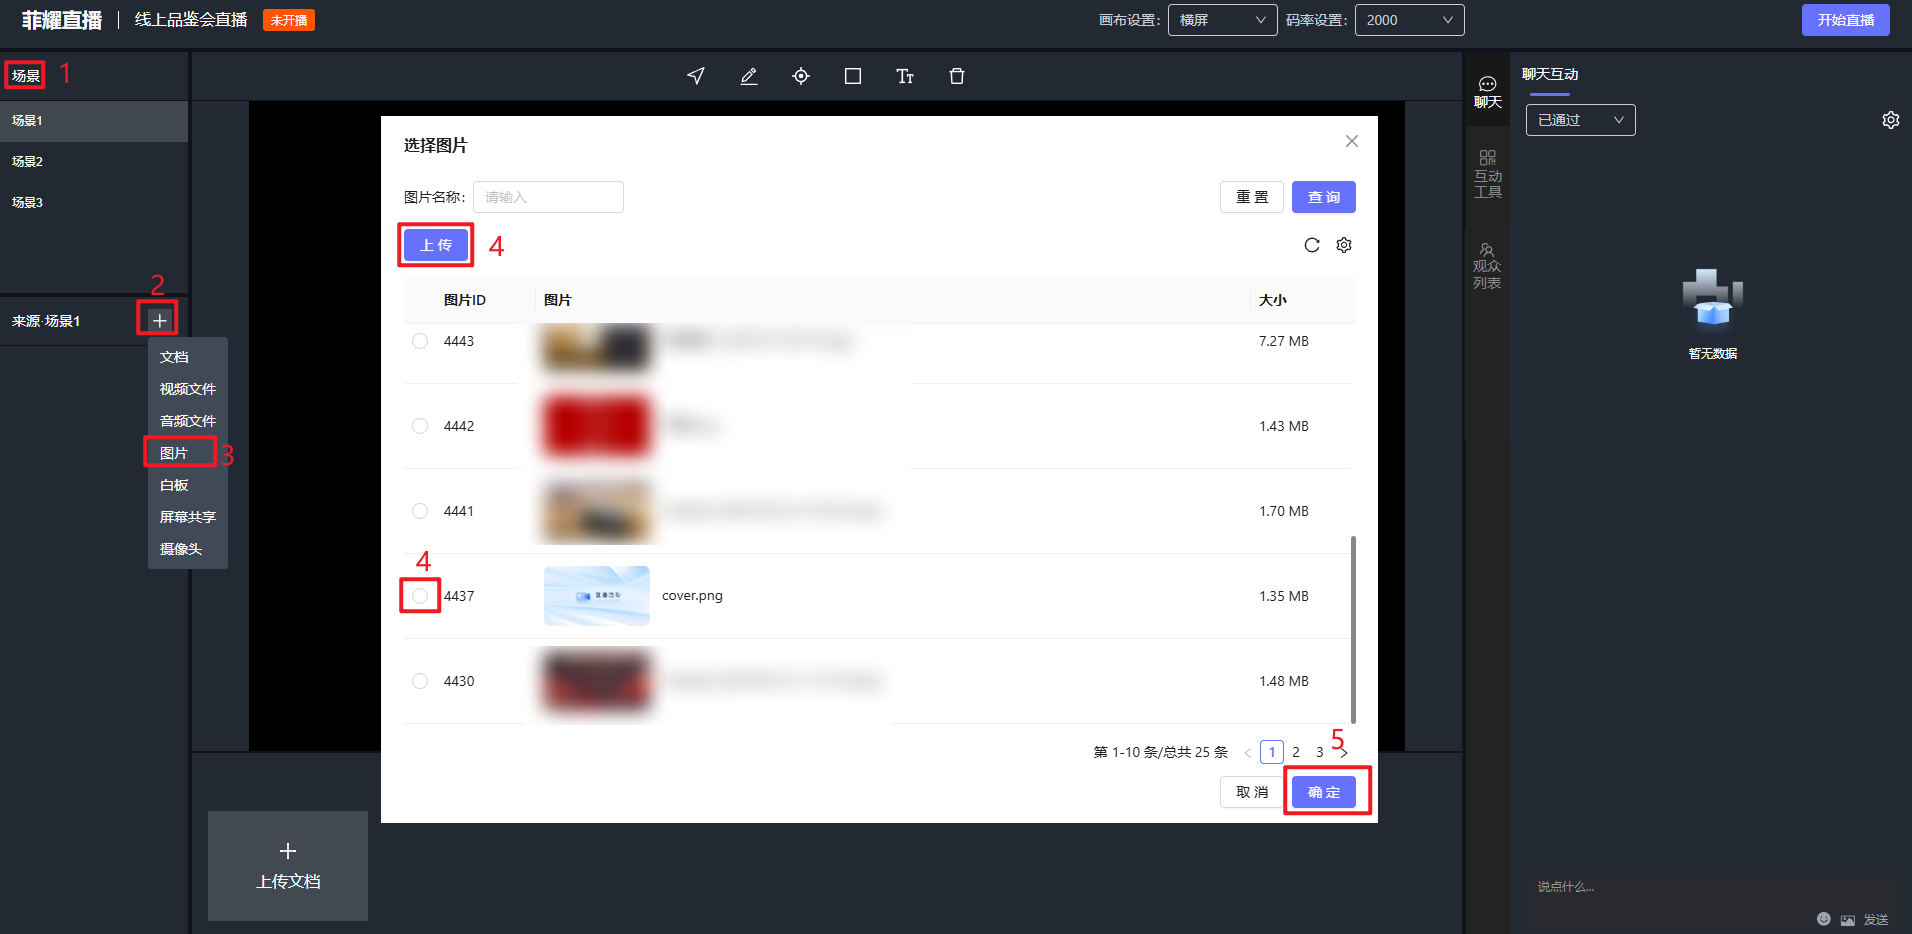The image size is (1912, 934).
Task: Open the canvas orientation dropdown 横屏
Action: pyautogui.click(x=1222, y=20)
